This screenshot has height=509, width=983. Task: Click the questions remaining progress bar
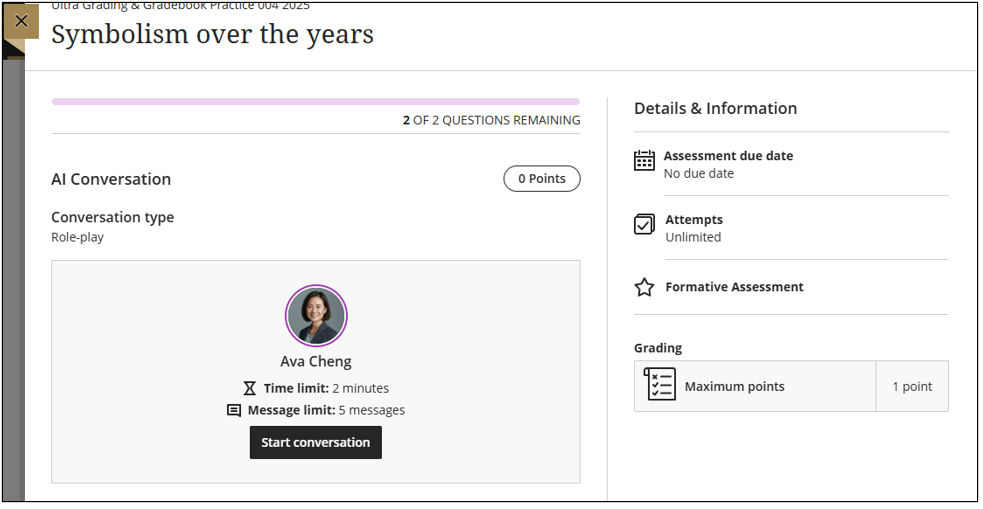316,102
